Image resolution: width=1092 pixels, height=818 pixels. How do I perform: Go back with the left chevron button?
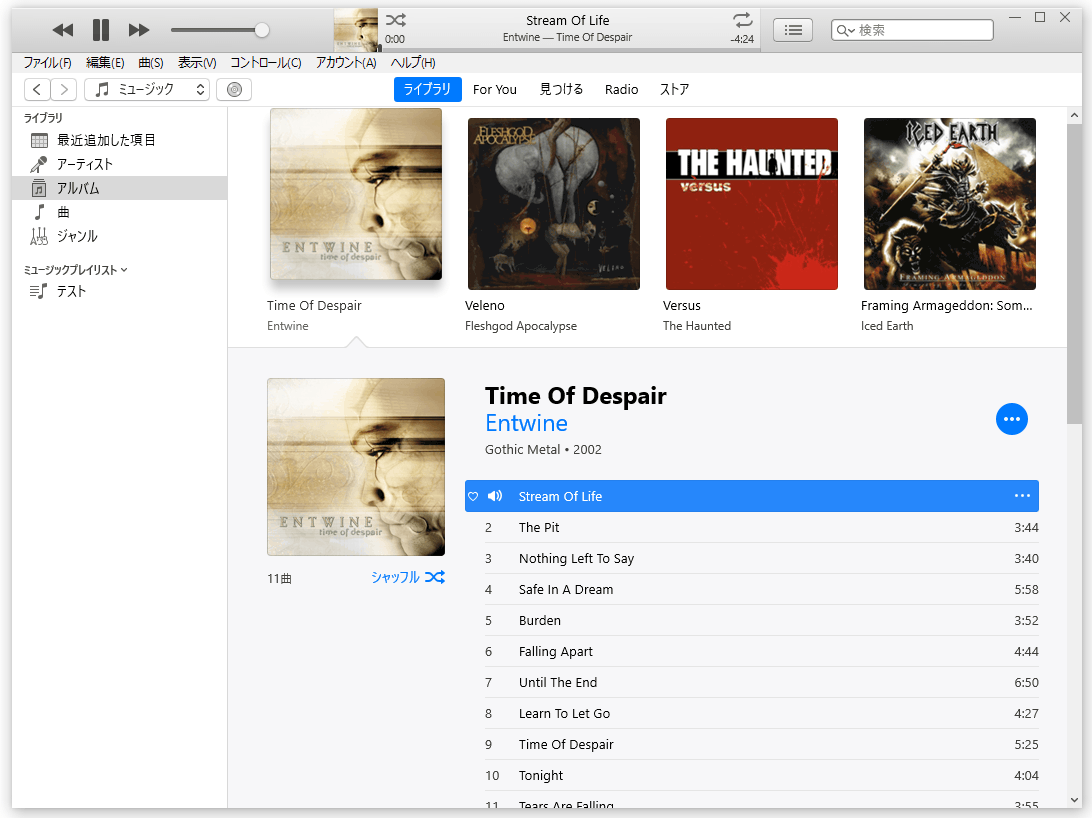point(37,89)
